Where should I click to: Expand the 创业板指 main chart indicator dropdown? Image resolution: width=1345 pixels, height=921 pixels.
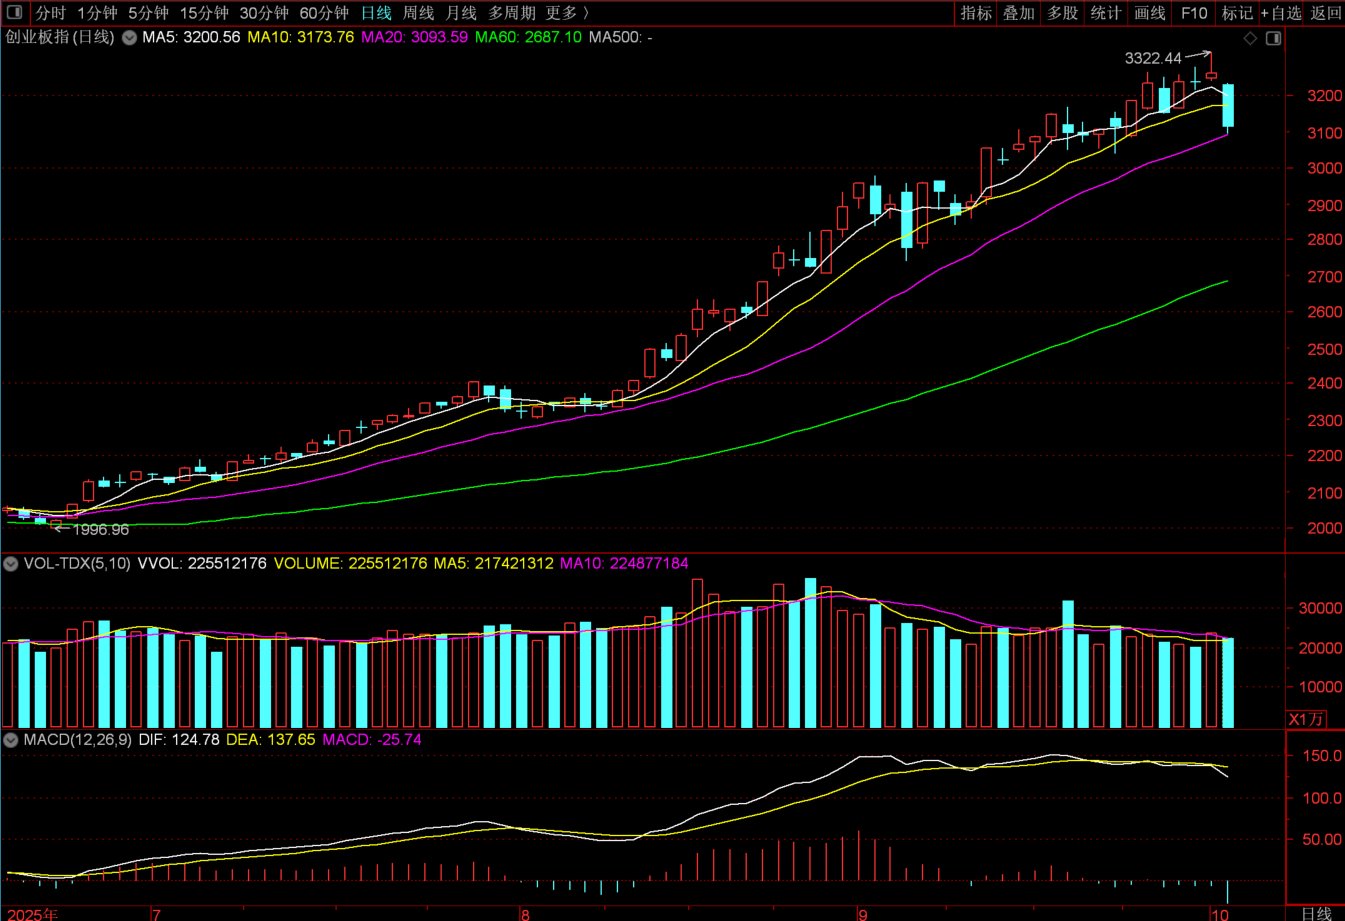pyautogui.click(x=129, y=37)
